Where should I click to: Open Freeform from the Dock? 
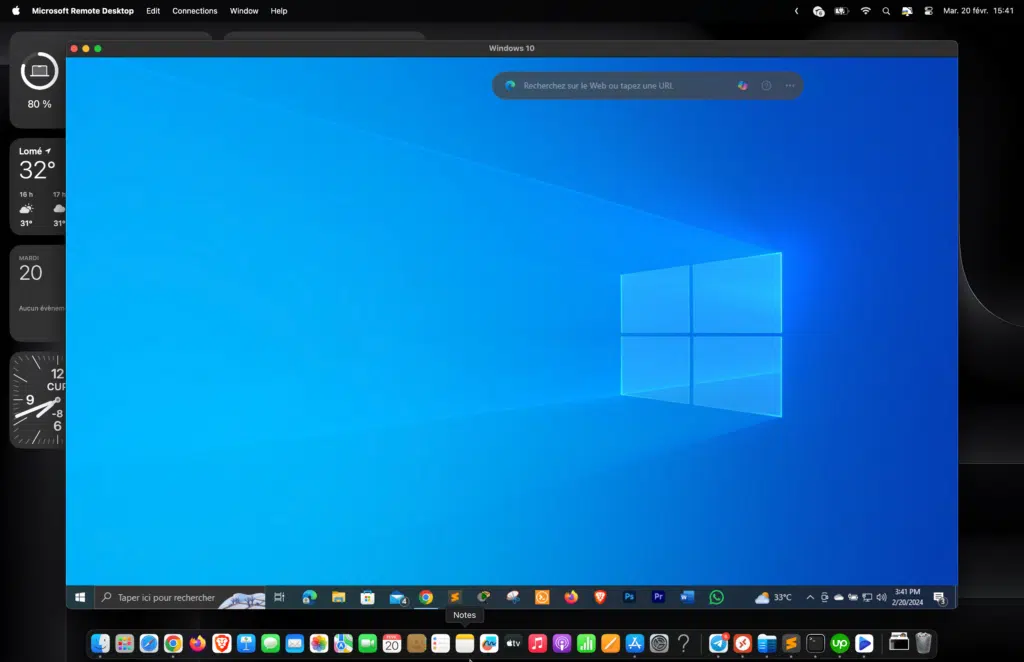pos(489,644)
